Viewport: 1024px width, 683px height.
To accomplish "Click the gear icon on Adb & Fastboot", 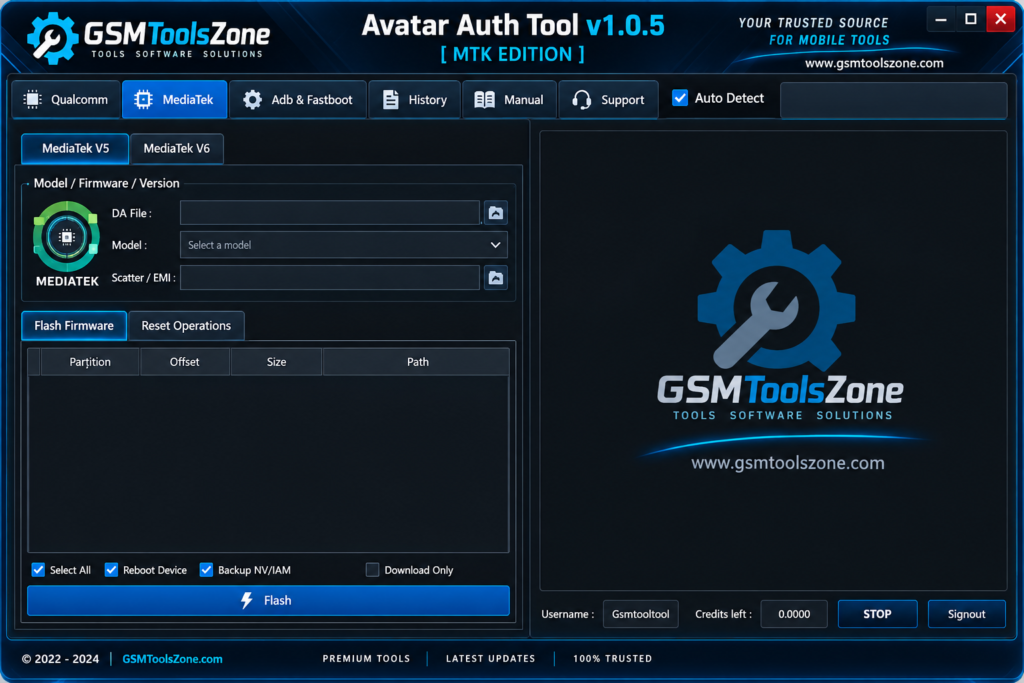I will [252, 99].
